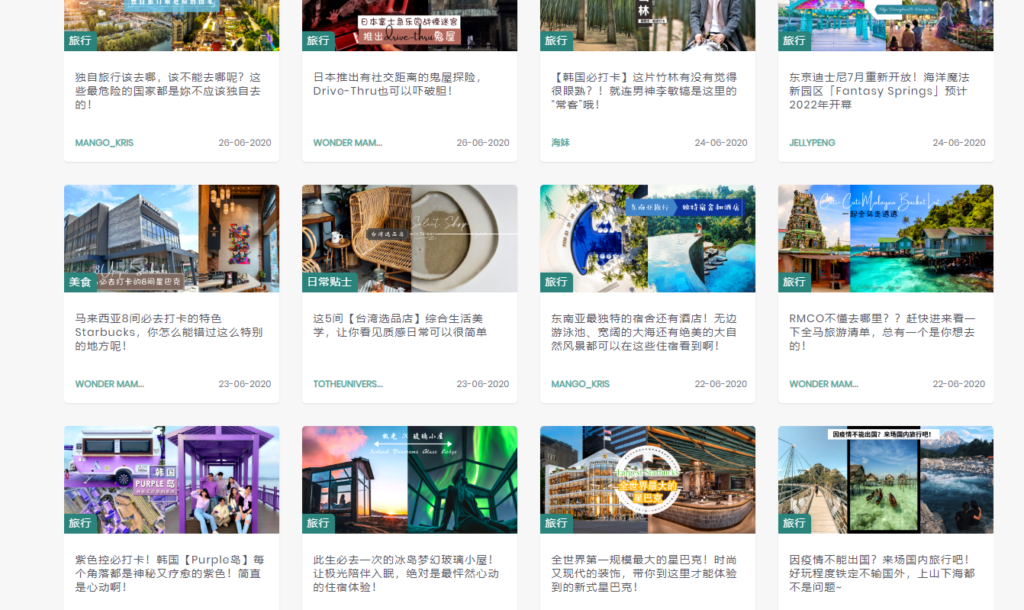Open the 台湾选品店 article title
The width and height of the screenshot is (1024, 610).
401,325
